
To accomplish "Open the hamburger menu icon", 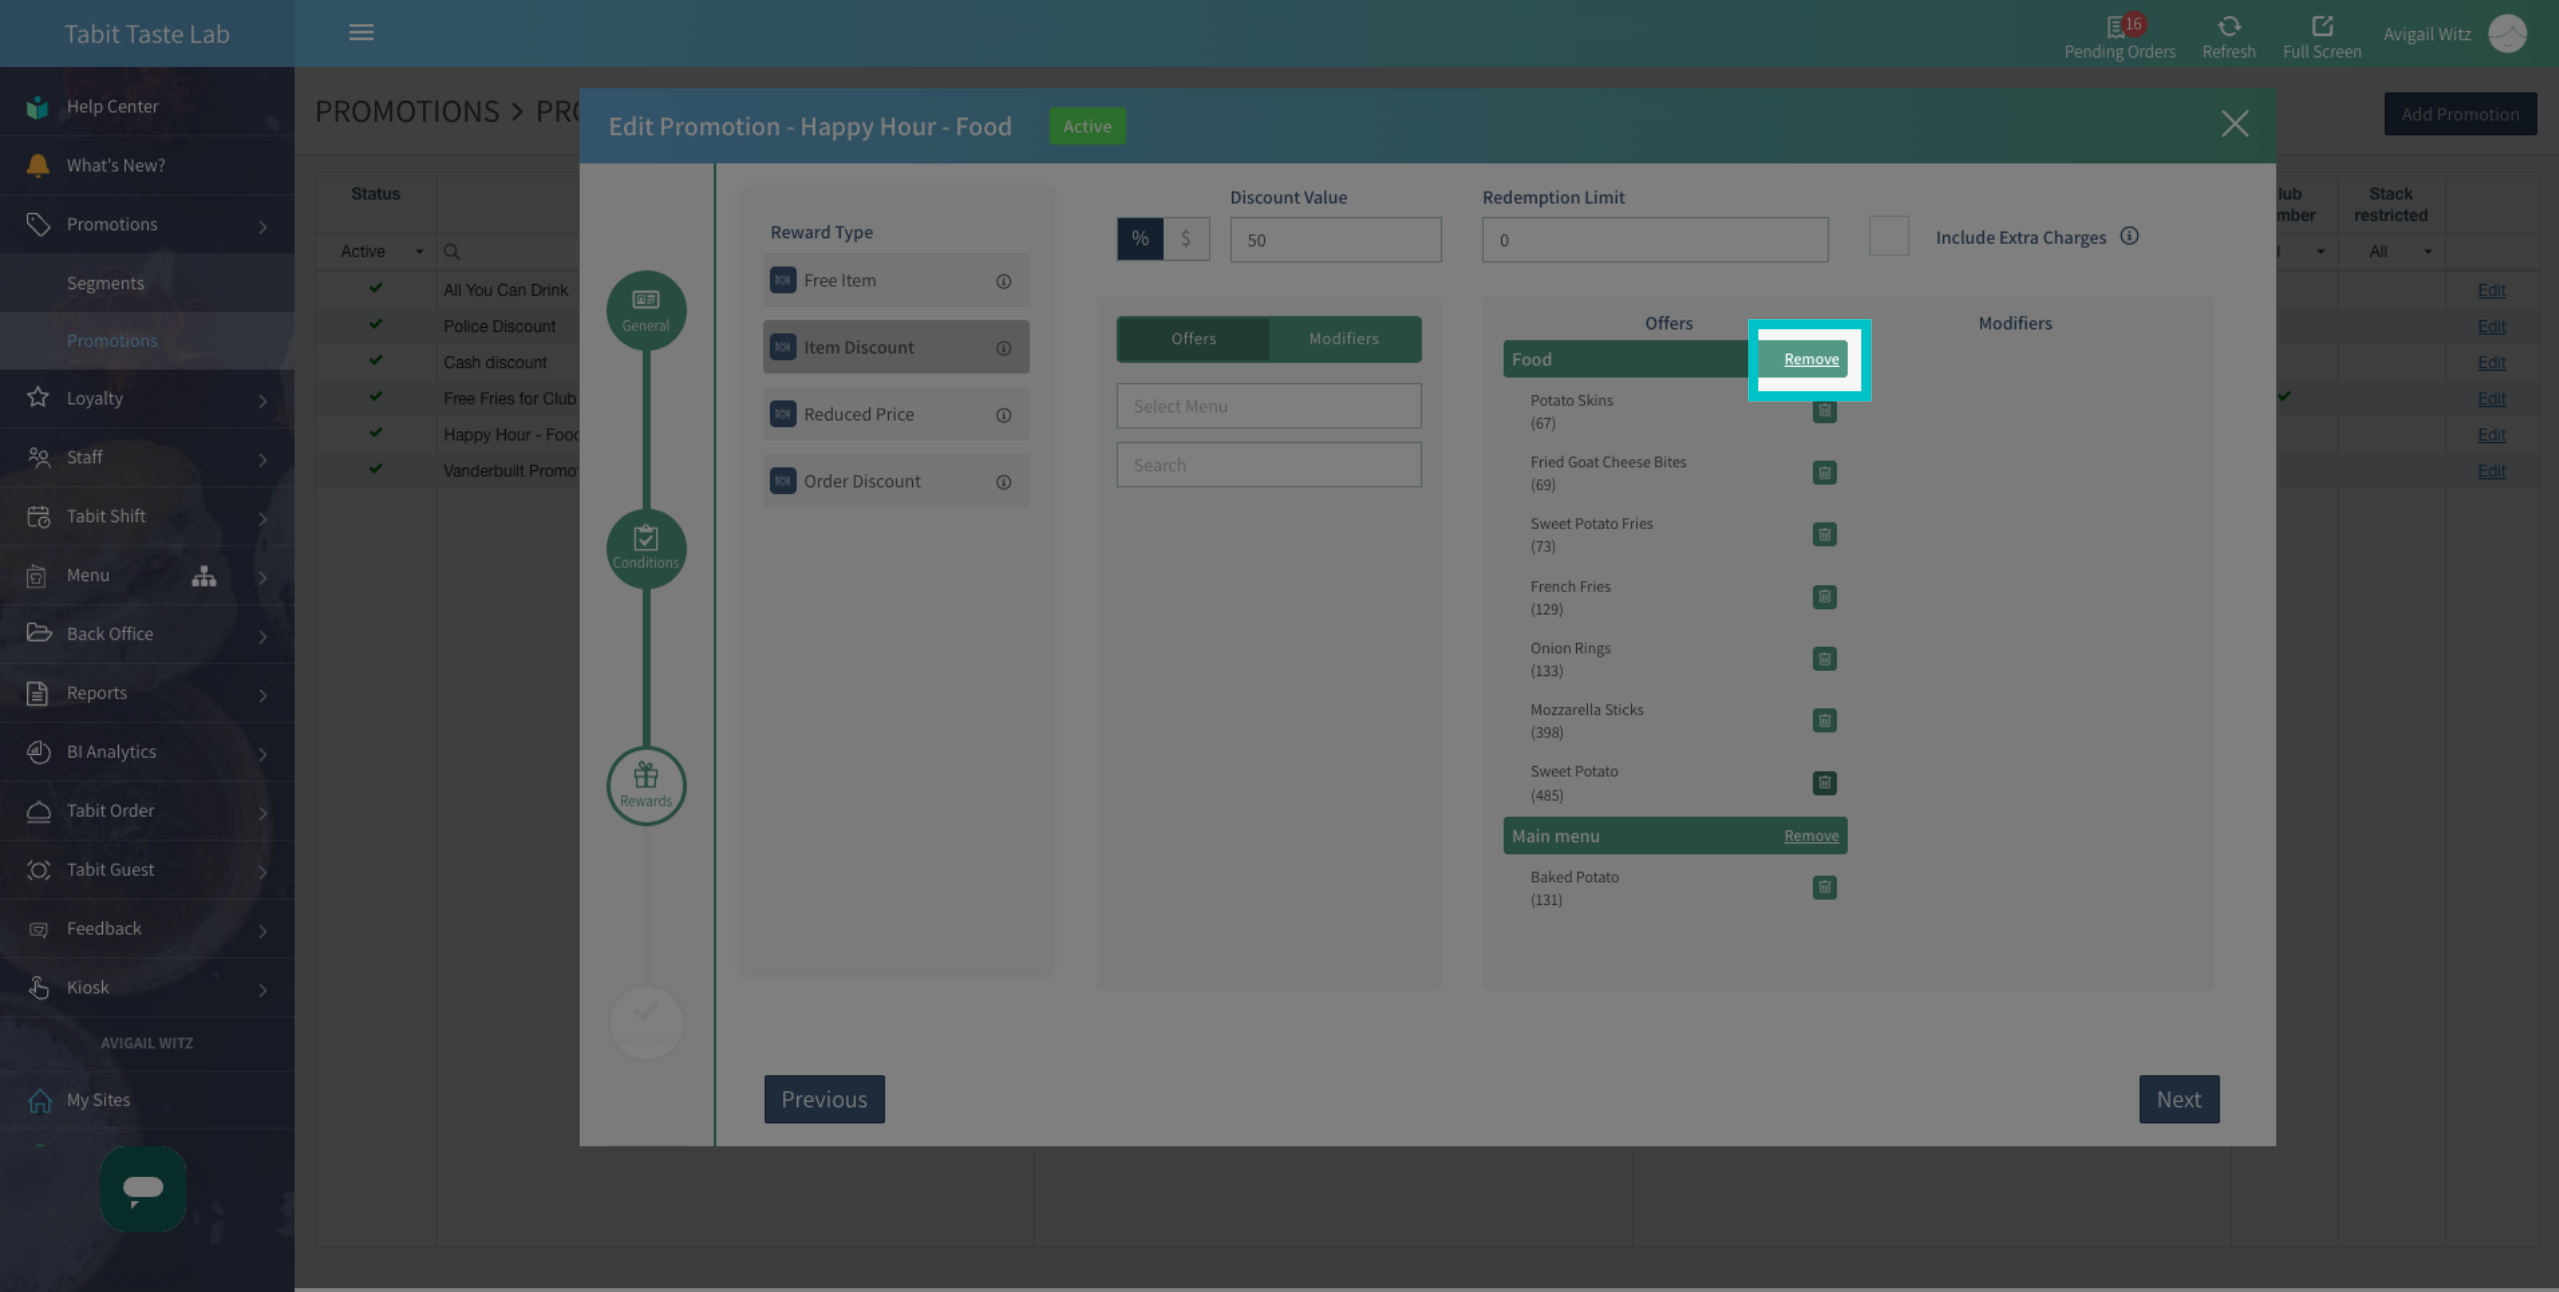I will 361,33.
